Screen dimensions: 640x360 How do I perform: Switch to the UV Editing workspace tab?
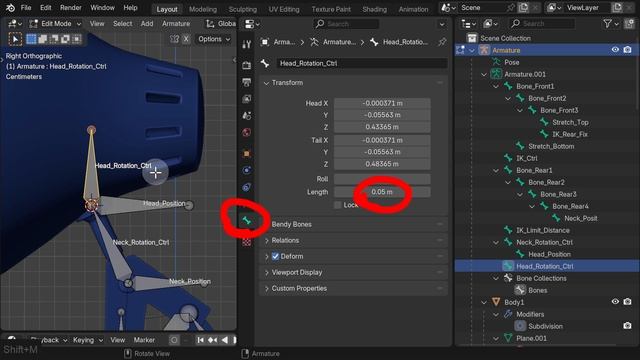coord(284,9)
